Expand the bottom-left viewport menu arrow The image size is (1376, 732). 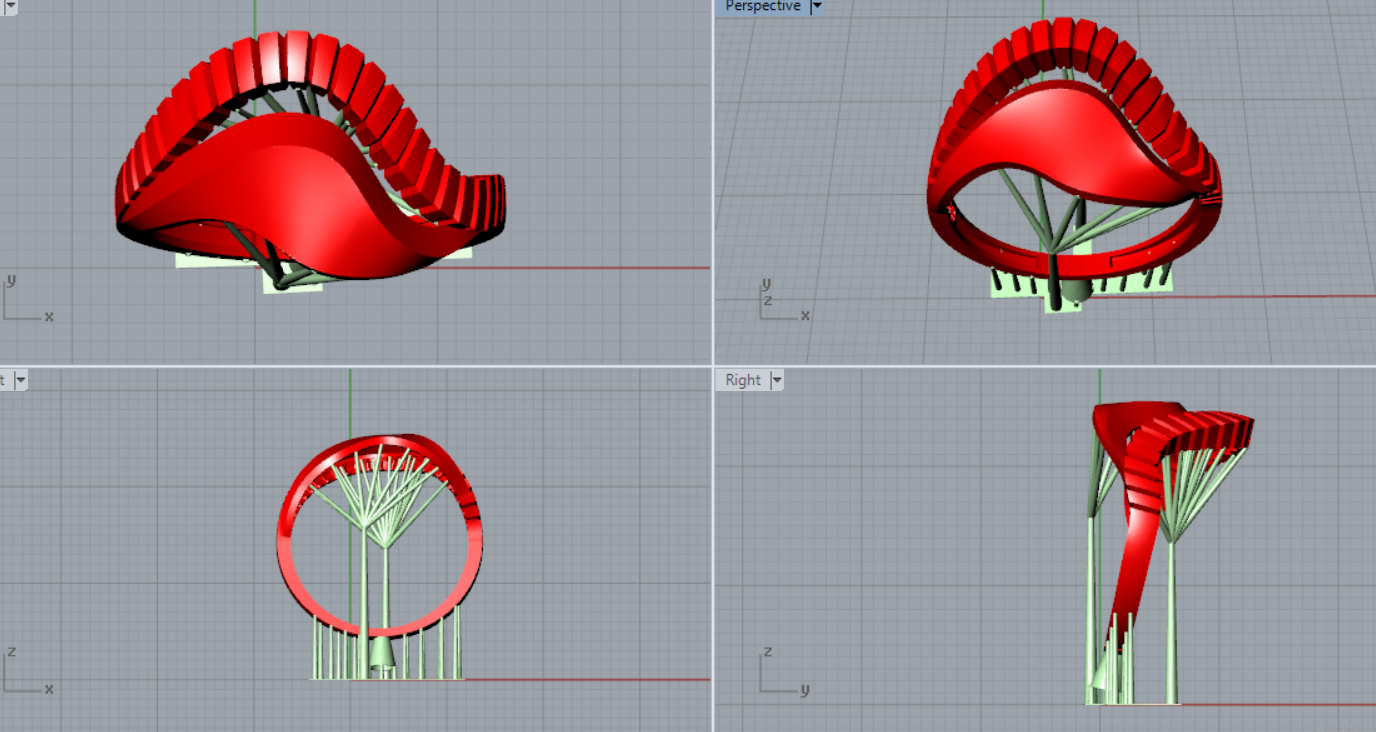20,380
